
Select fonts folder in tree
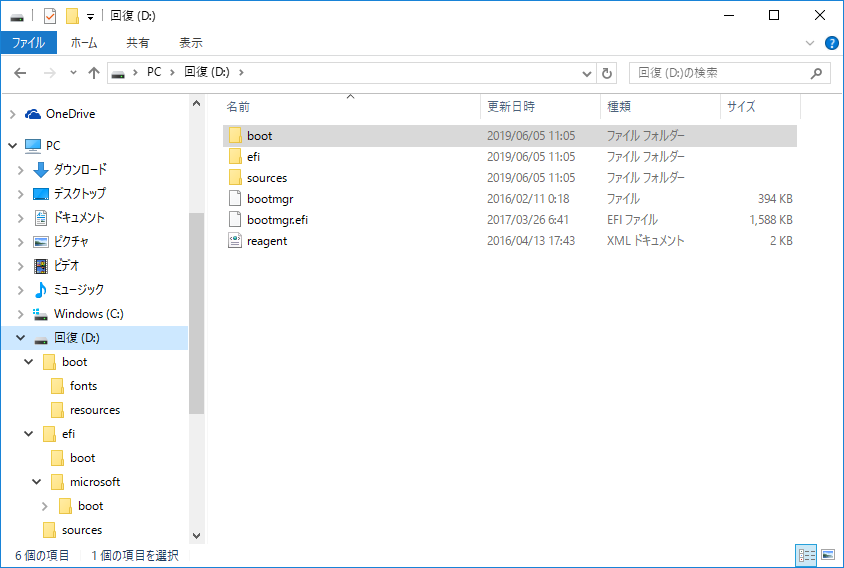click(83, 385)
